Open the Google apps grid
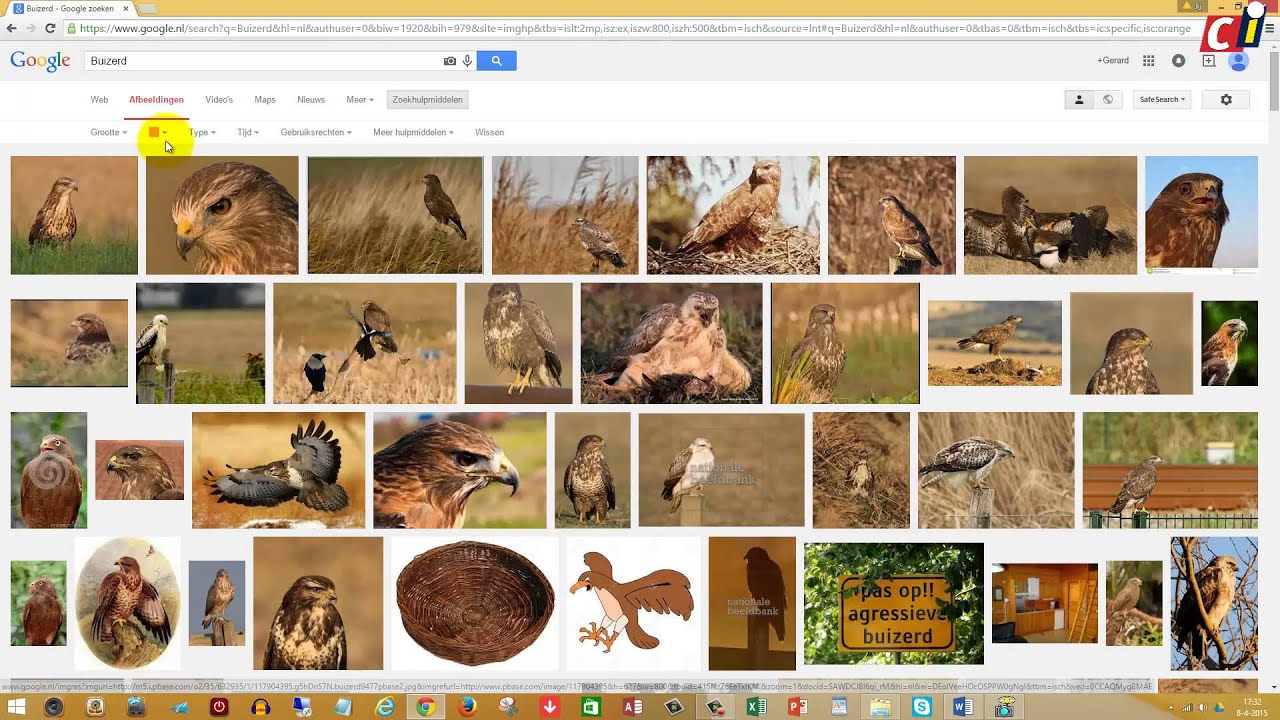The height and width of the screenshot is (720, 1280). click(x=1148, y=61)
